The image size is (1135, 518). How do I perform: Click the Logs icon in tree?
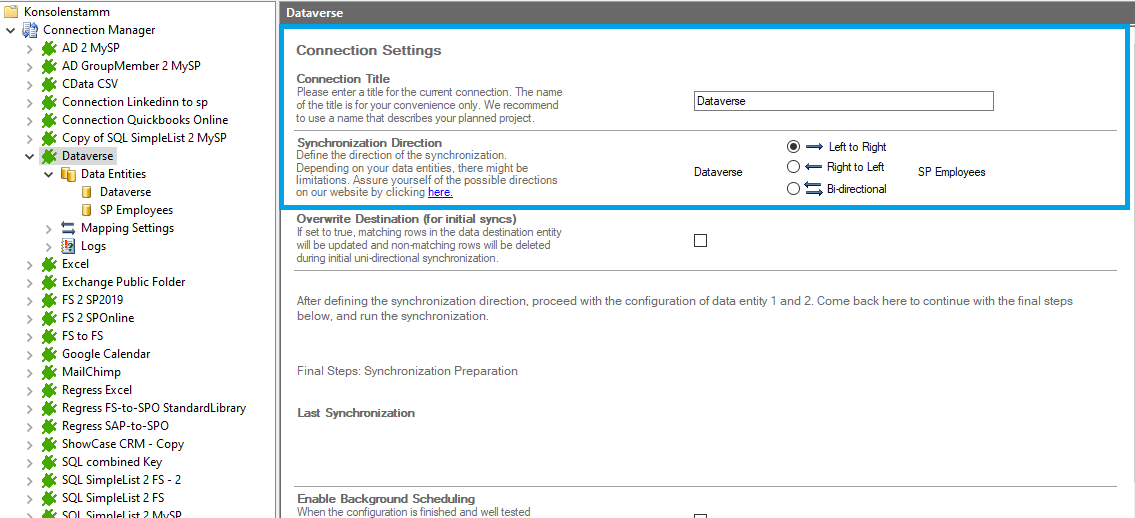(x=68, y=246)
